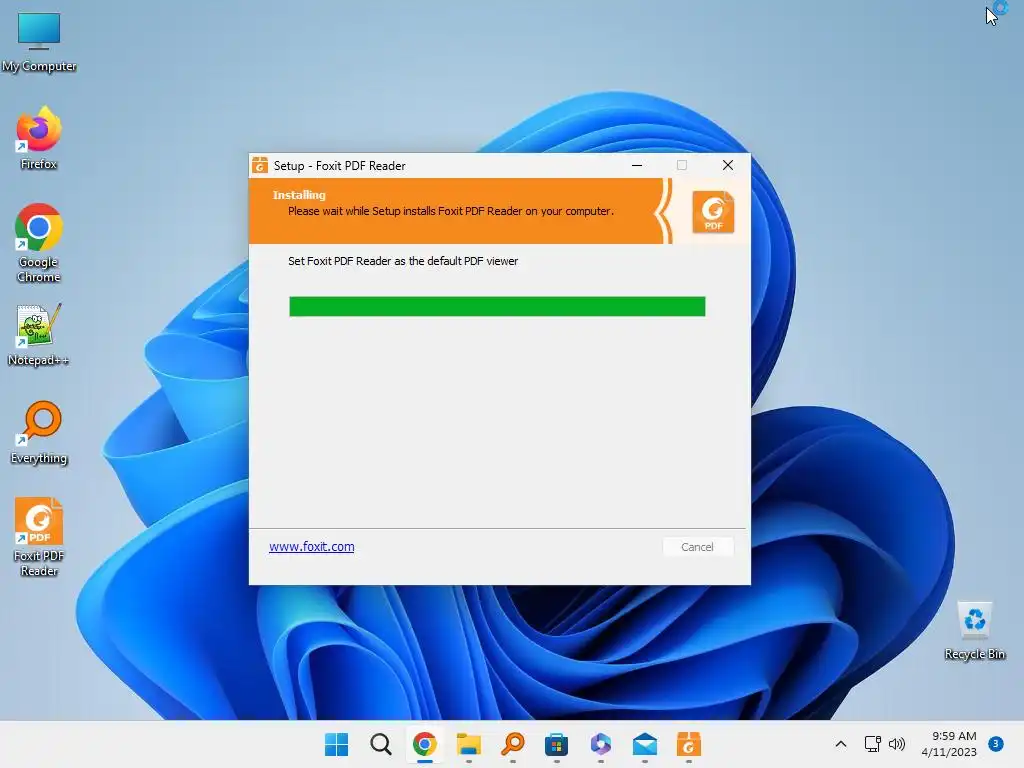The width and height of the screenshot is (1024, 768).
Task: Click the Foxit icon in setup title bar
Action: coord(260,165)
